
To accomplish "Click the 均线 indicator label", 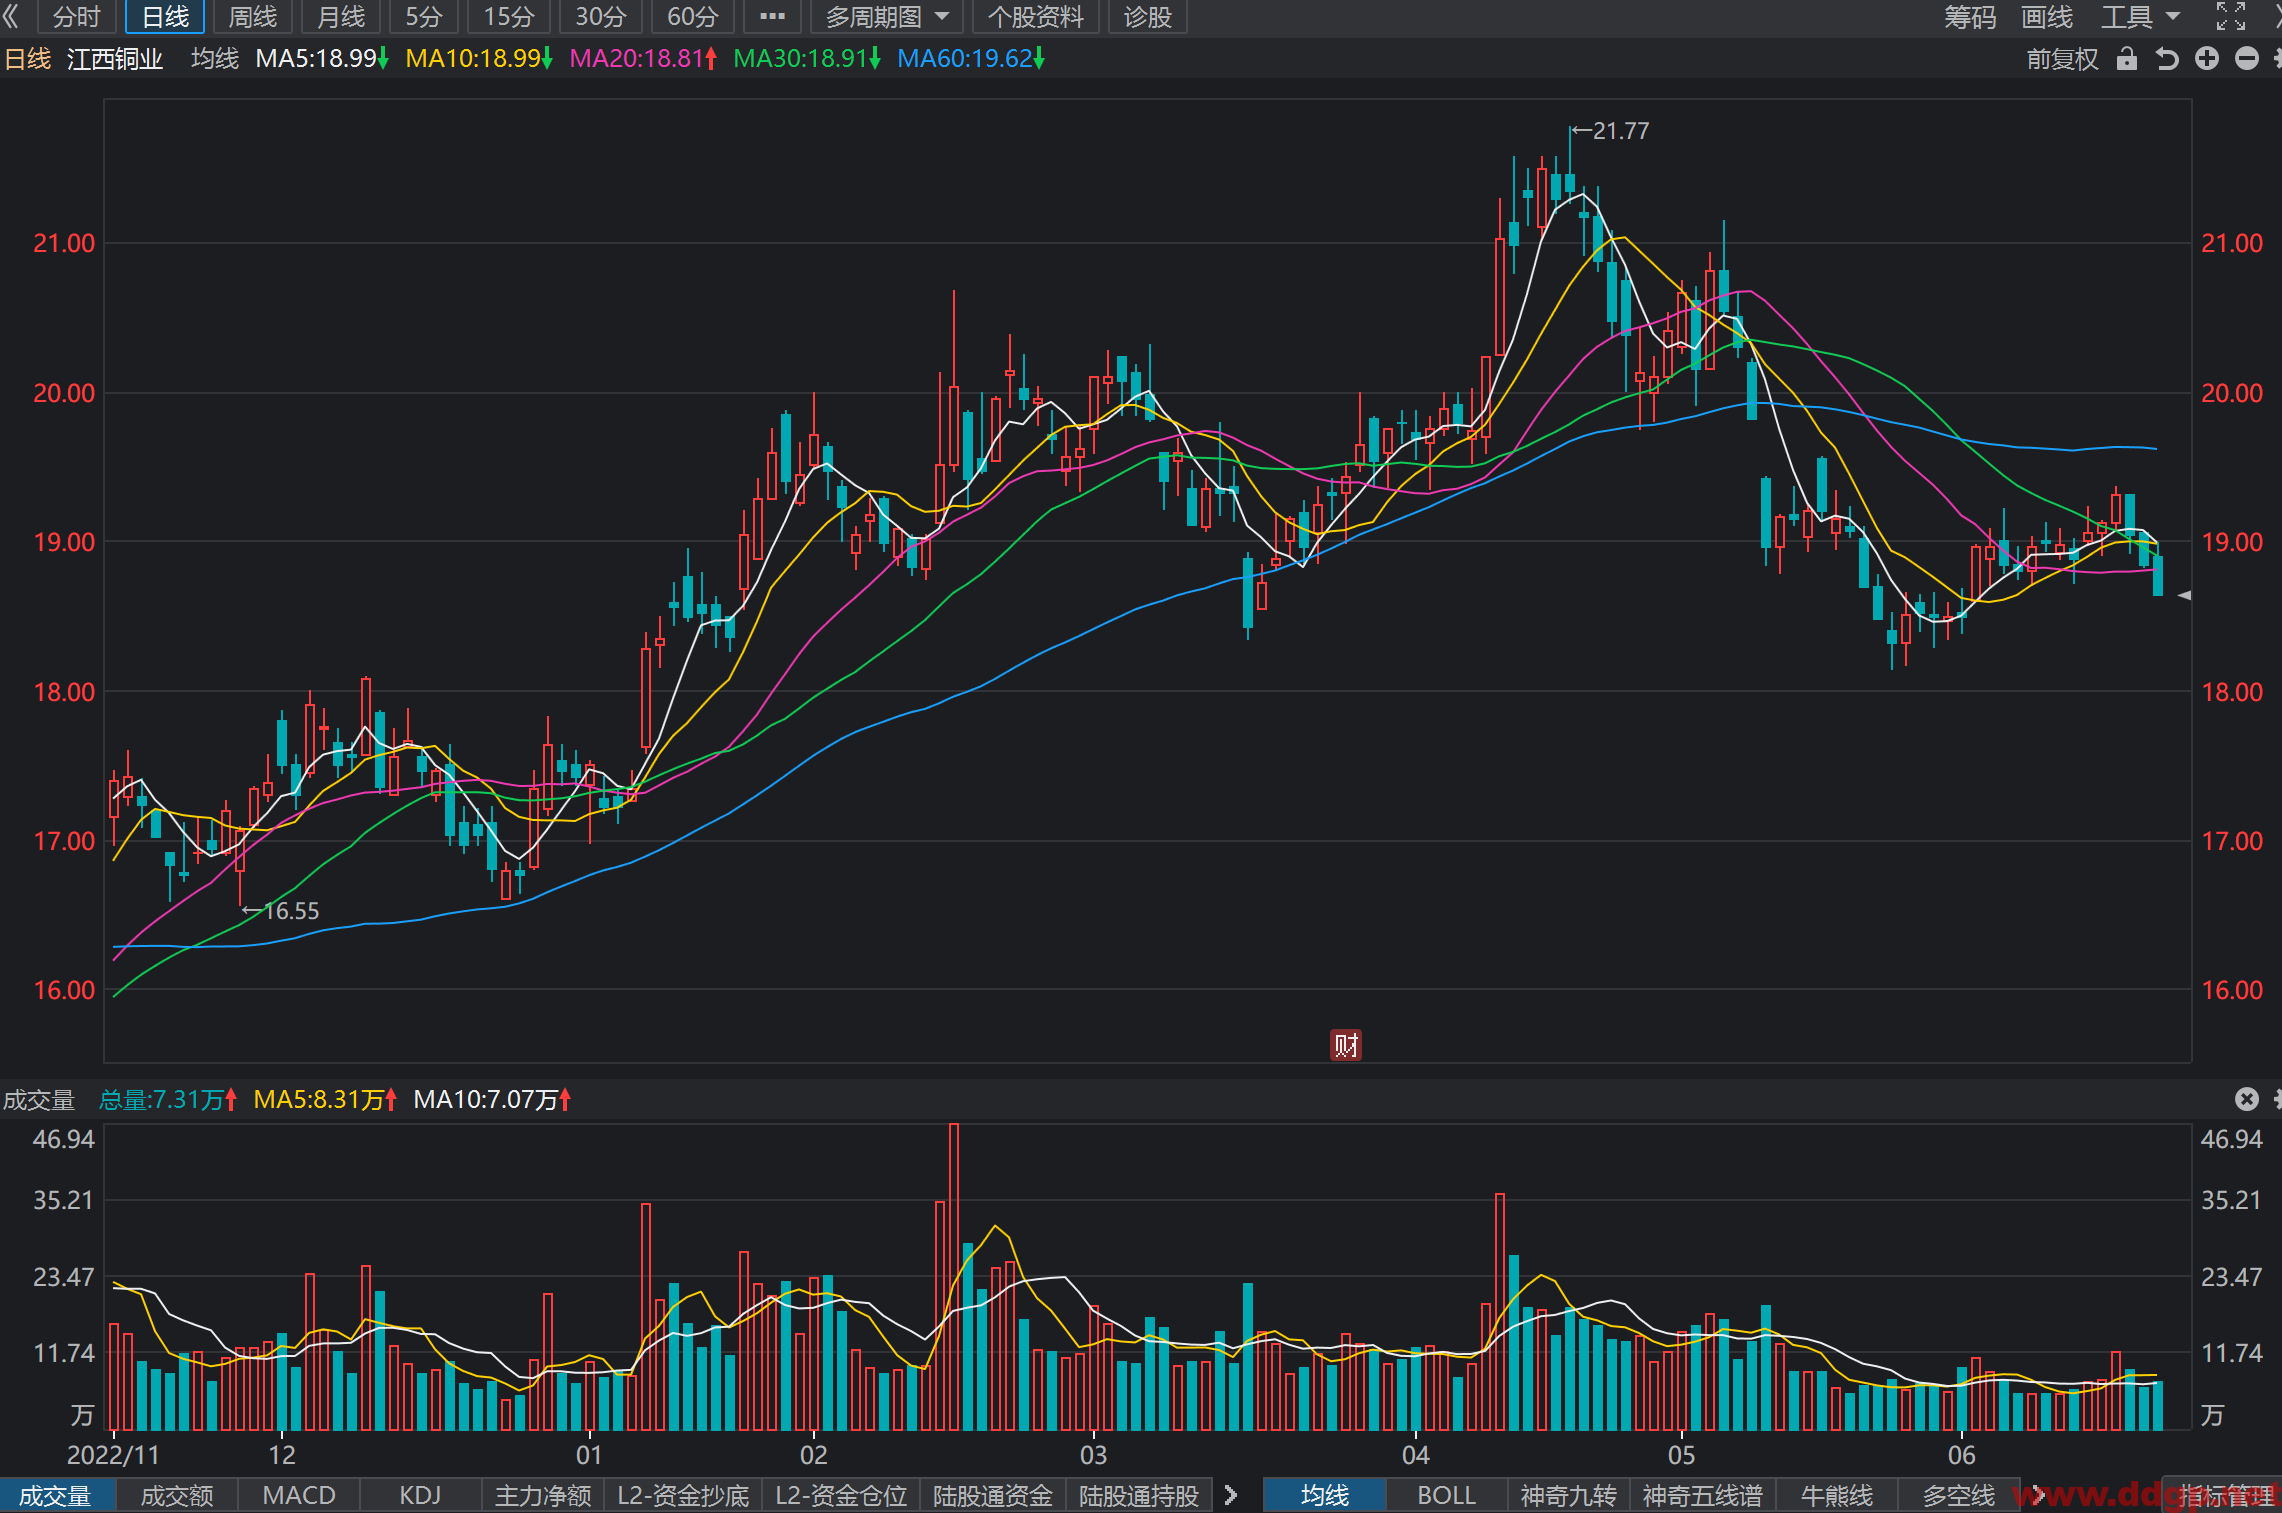I will [x=215, y=59].
